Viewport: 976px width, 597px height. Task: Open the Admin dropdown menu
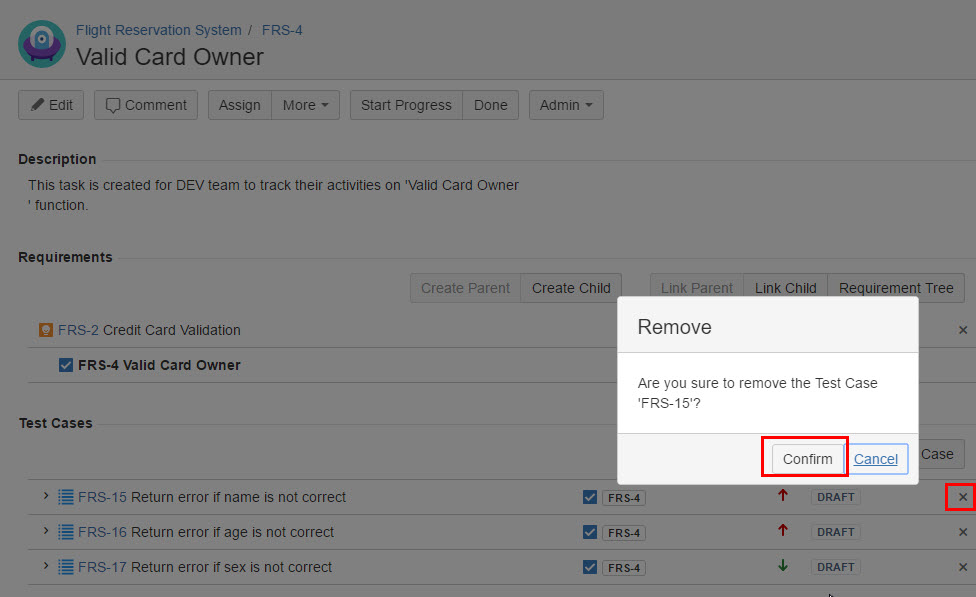pyautogui.click(x=566, y=105)
